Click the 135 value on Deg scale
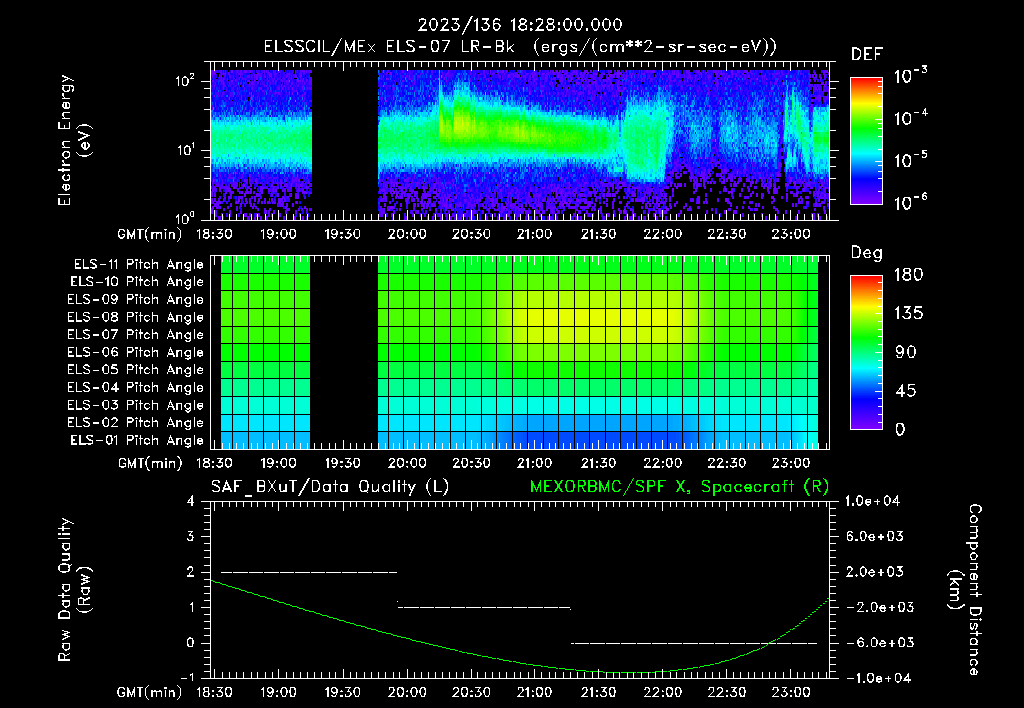The height and width of the screenshot is (708, 1024). [908, 314]
